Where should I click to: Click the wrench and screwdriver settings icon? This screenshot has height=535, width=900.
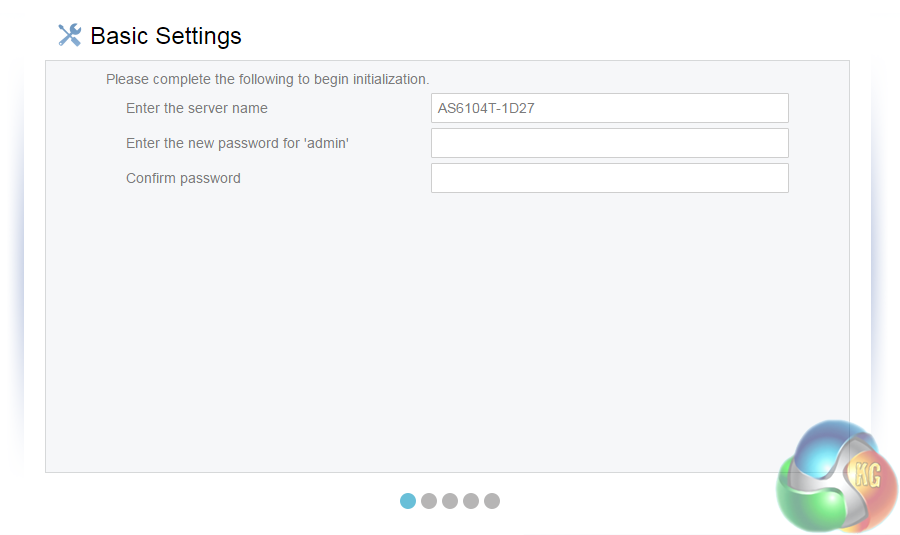tap(69, 36)
